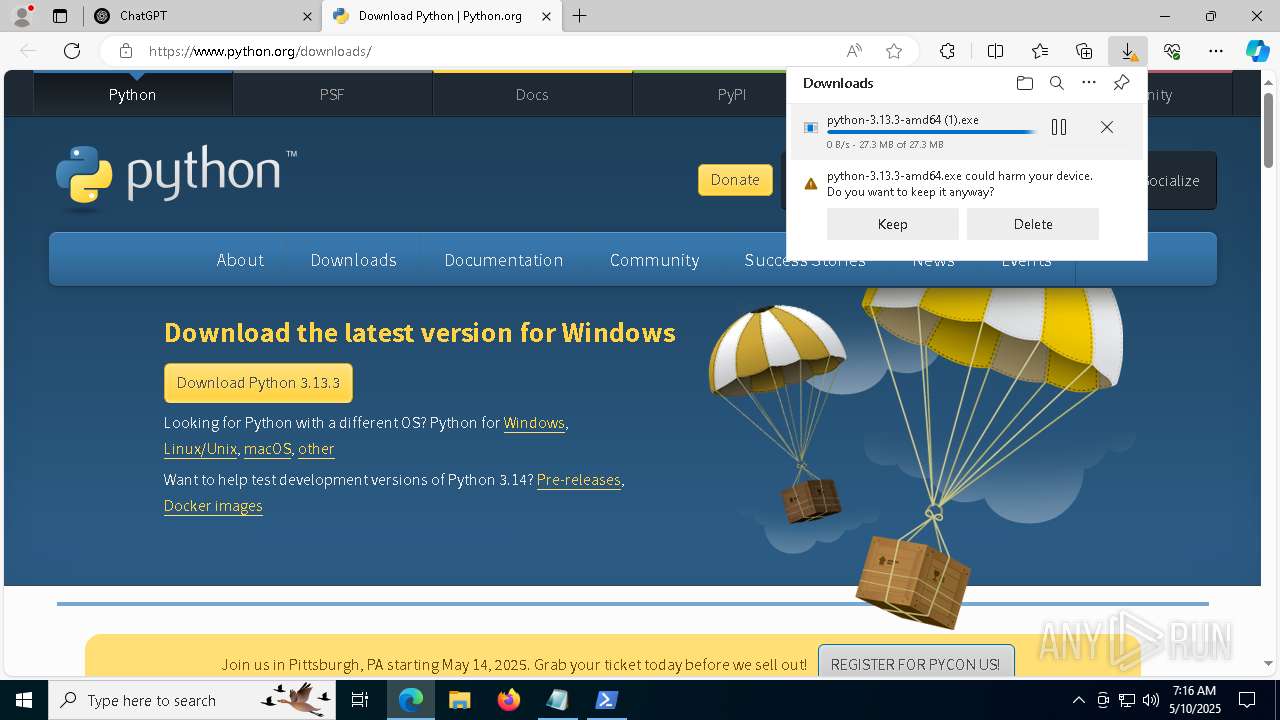Search downloads magnifier icon
Viewport: 1280px width, 720px height.
(x=1057, y=83)
